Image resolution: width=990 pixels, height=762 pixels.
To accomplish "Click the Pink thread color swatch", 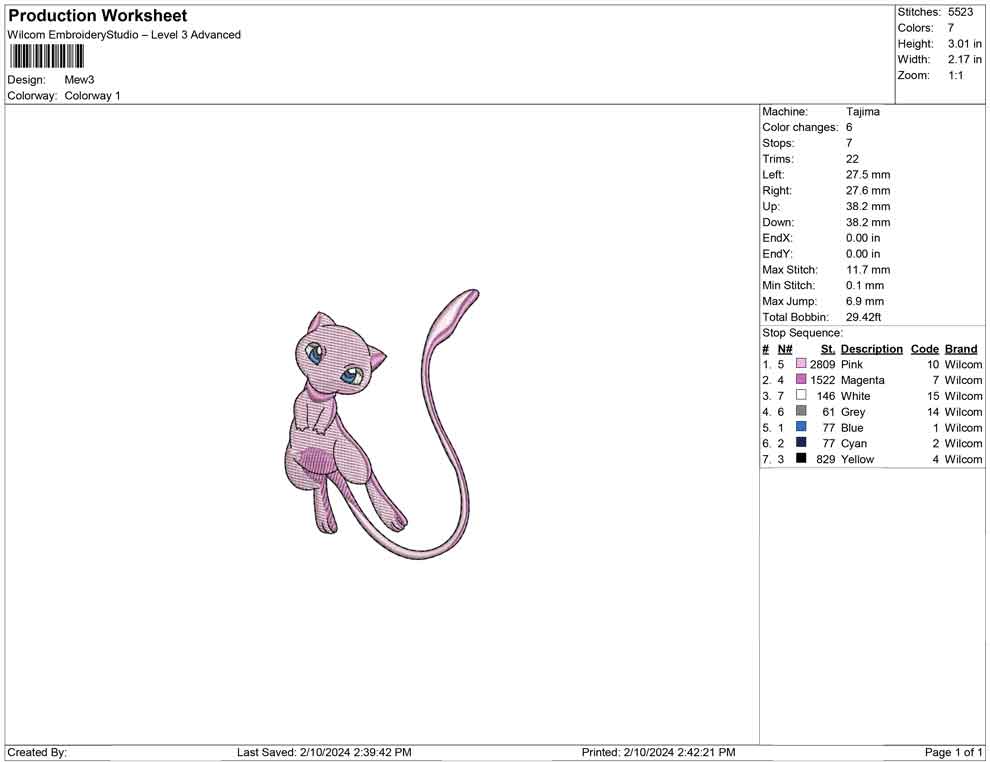I will [801, 364].
